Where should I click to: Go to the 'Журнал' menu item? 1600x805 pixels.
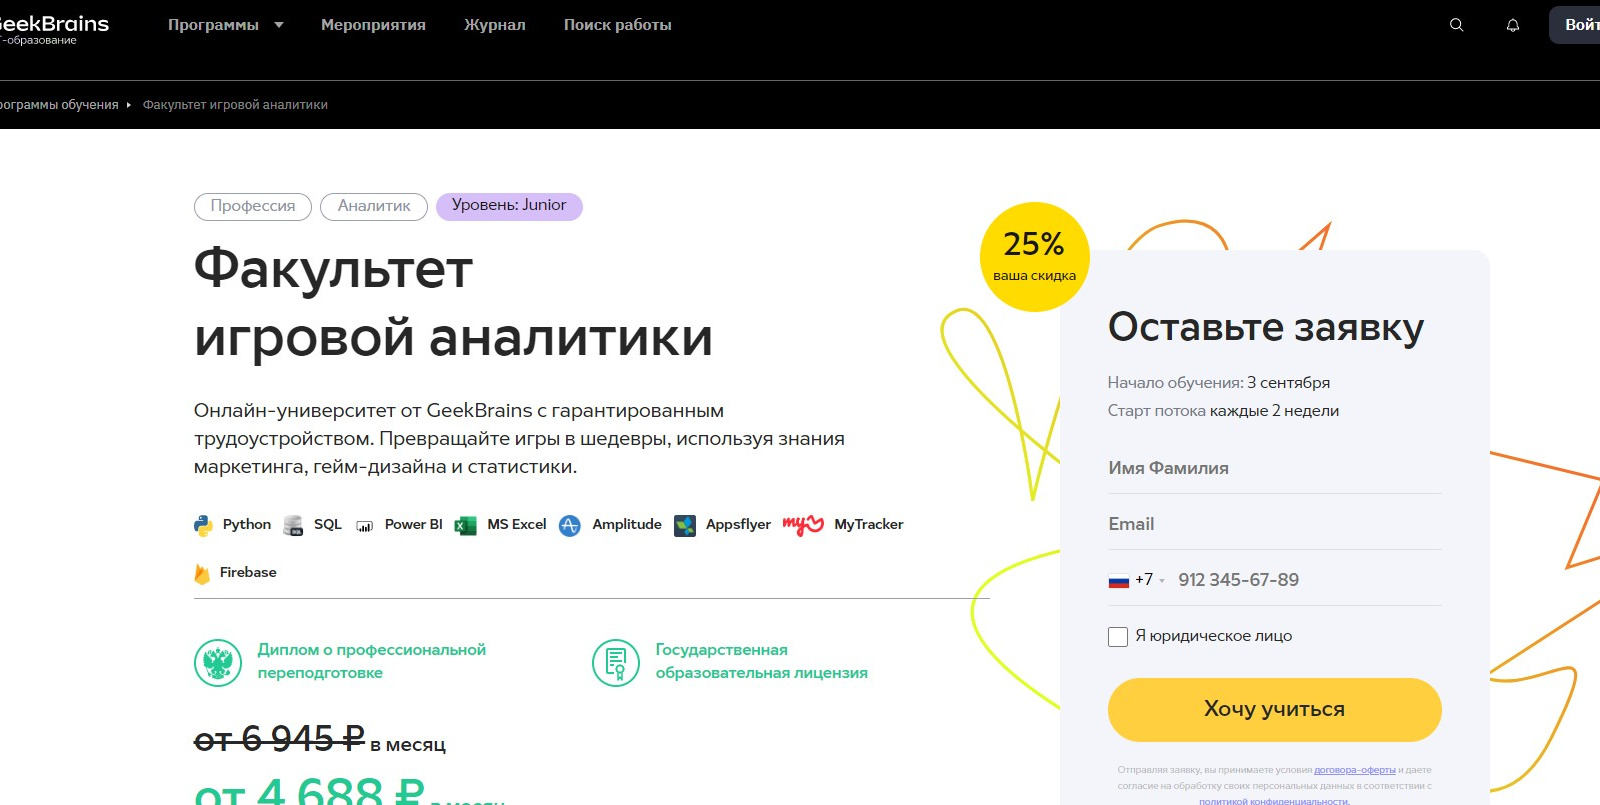(494, 25)
